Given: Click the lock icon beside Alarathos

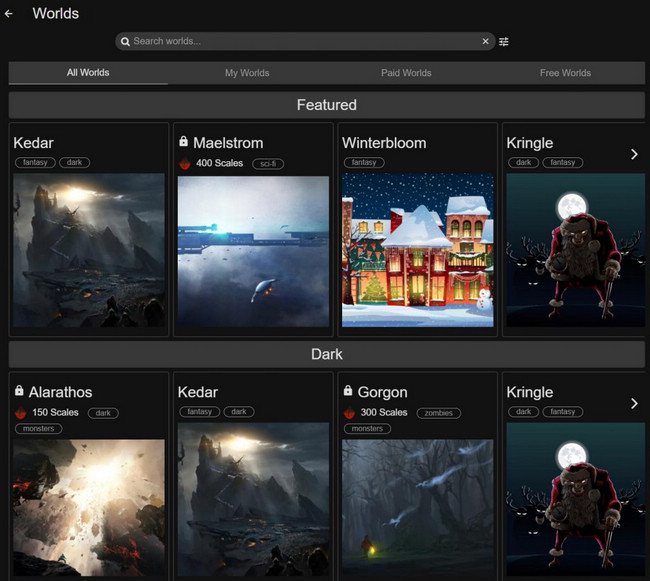Looking at the screenshot, I should [19, 392].
